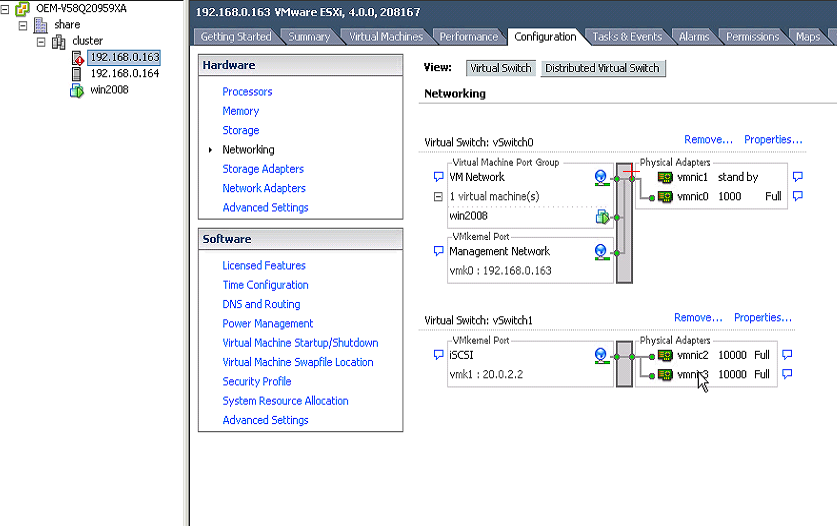This screenshot has width=837, height=526.
Task: Click the vmnic3 speech bubble info icon
Action: click(787, 374)
